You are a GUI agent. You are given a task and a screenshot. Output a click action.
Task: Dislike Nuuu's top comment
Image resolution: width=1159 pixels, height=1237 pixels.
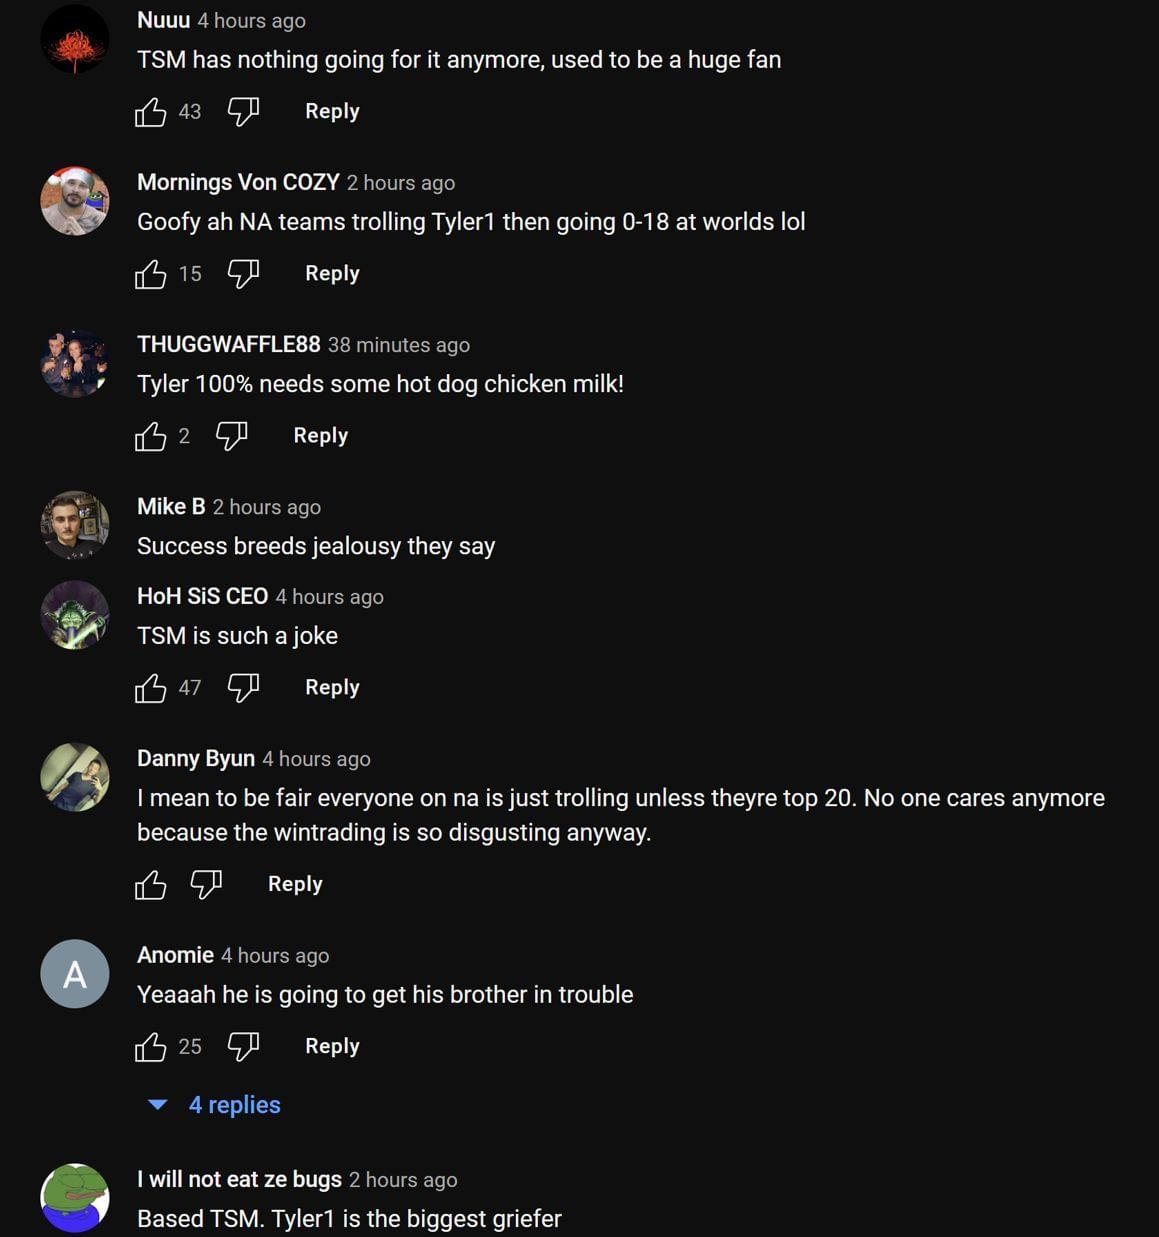click(x=242, y=111)
